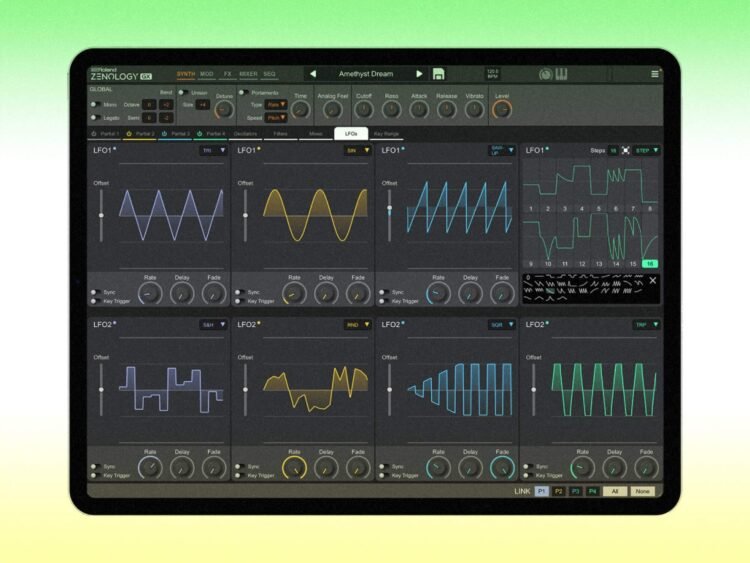Enable the Legato switch
The width and height of the screenshot is (750, 563).
[x=95, y=117]
